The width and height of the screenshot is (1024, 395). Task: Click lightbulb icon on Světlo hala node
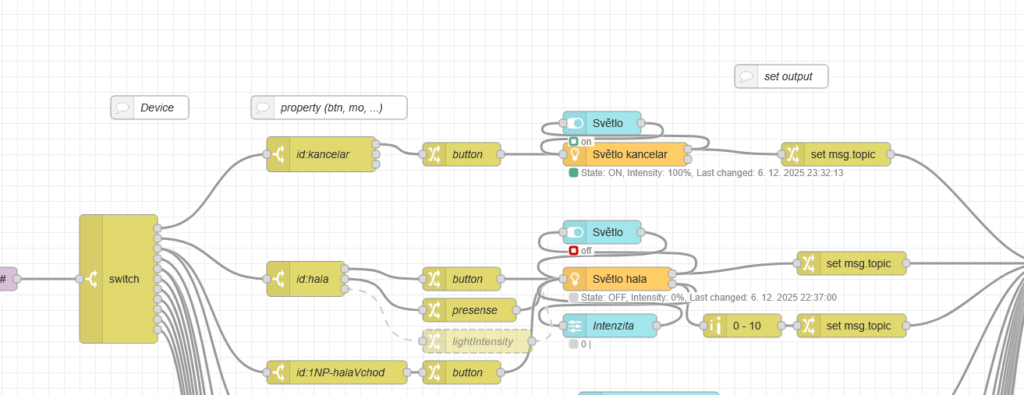pyautogui.click(x=575, y=279)
